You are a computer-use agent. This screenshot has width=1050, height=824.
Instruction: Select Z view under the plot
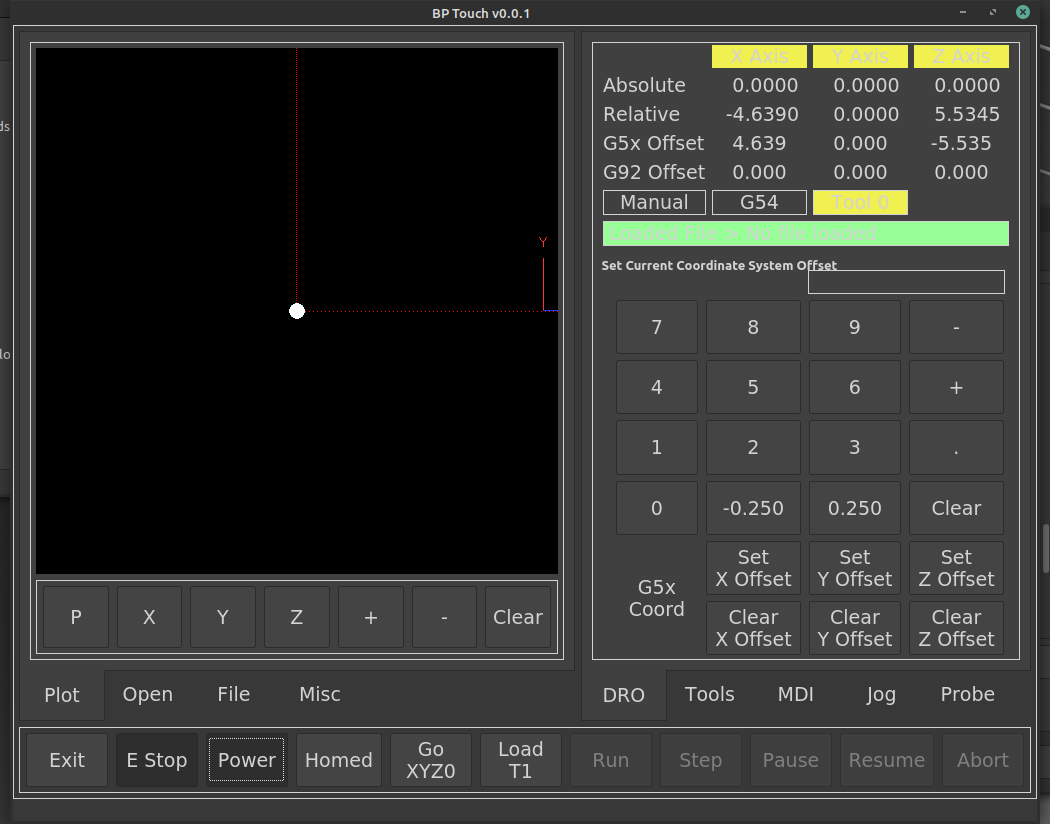(297, 617)
